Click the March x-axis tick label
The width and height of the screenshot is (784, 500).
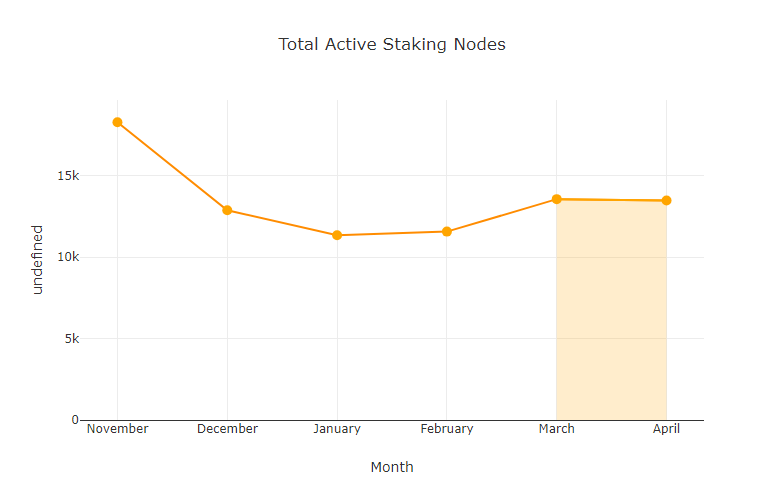coord(557,429)
